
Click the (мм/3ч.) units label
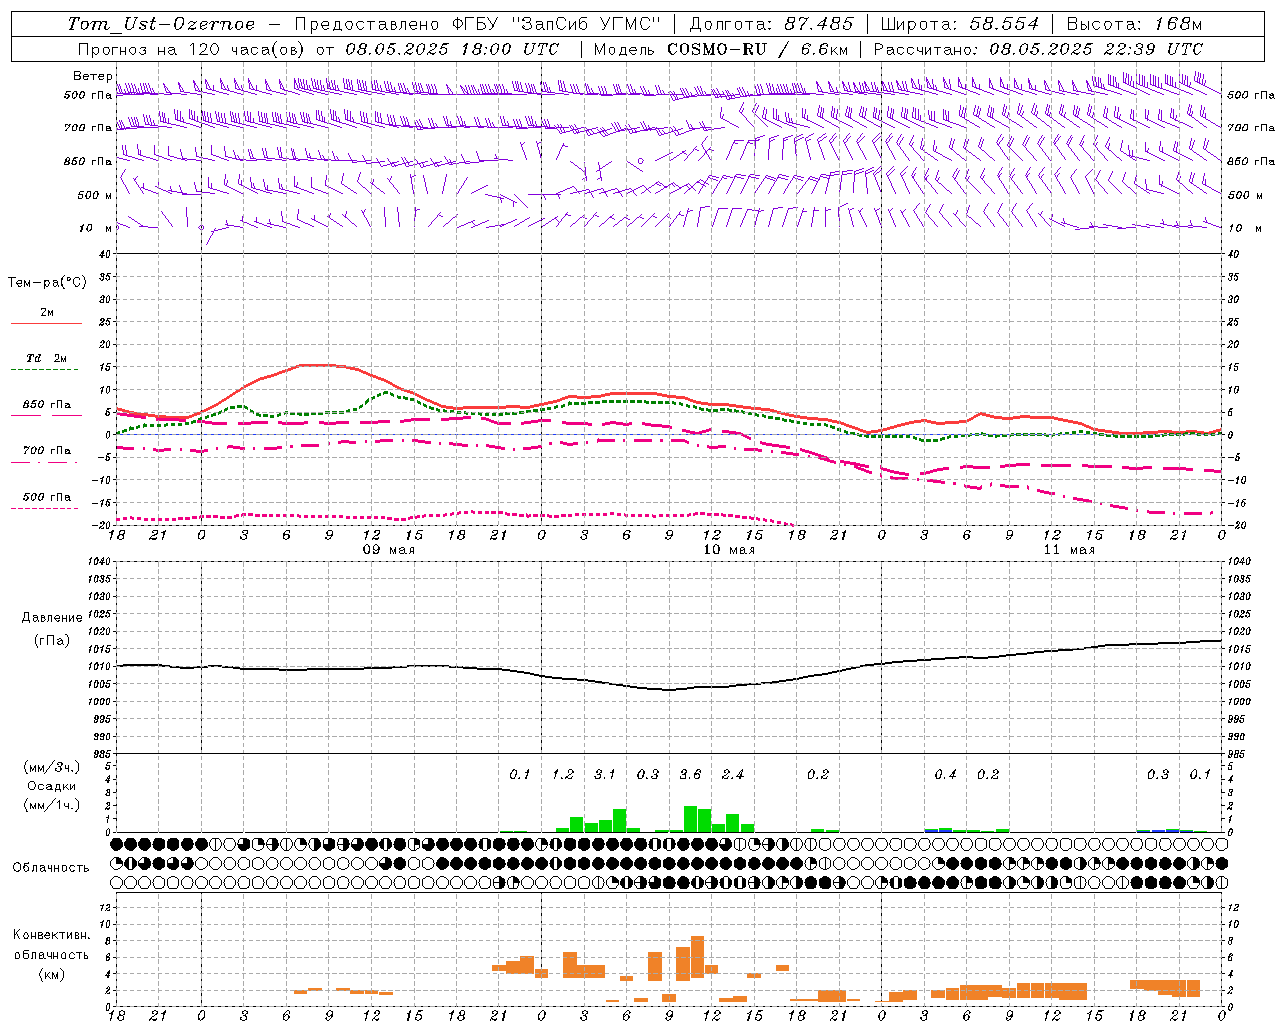tap(52, 768)
